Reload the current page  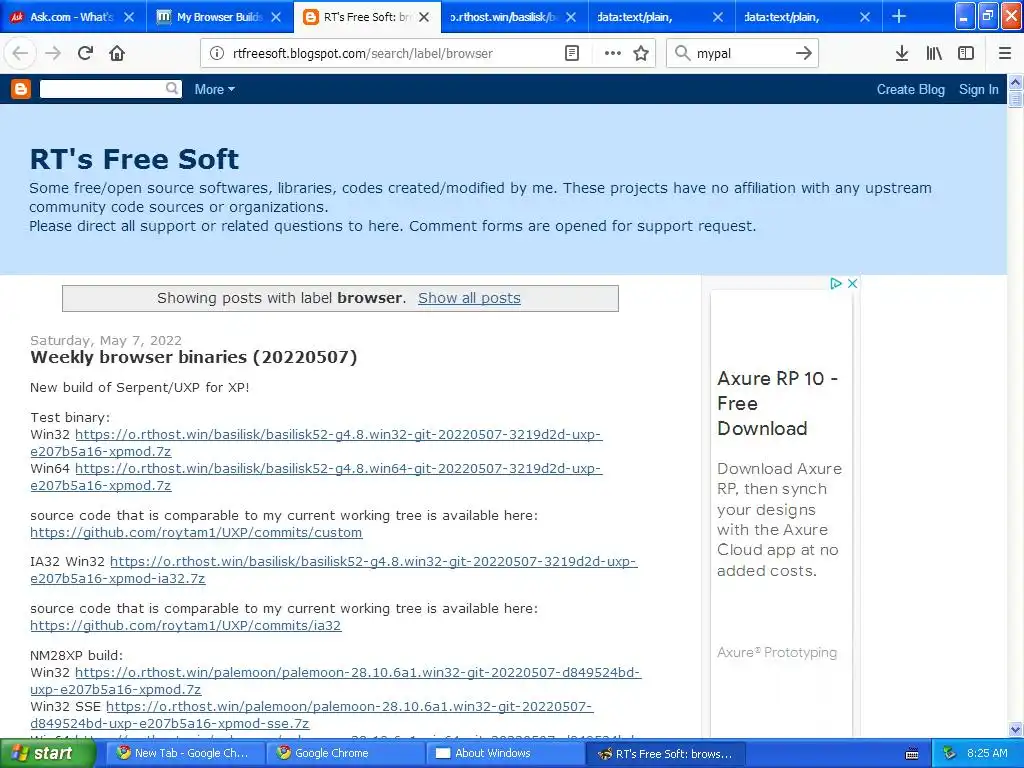coord(85,53)
